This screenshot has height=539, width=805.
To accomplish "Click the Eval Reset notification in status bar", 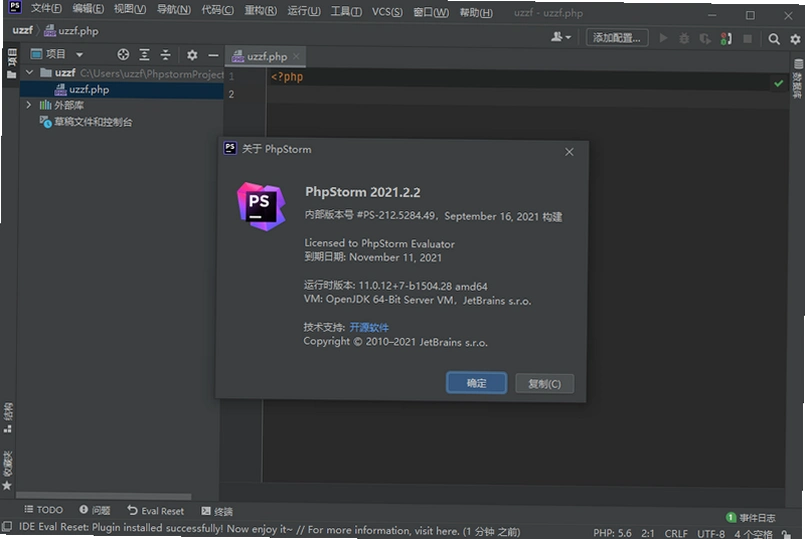I will tap(270, 529).
